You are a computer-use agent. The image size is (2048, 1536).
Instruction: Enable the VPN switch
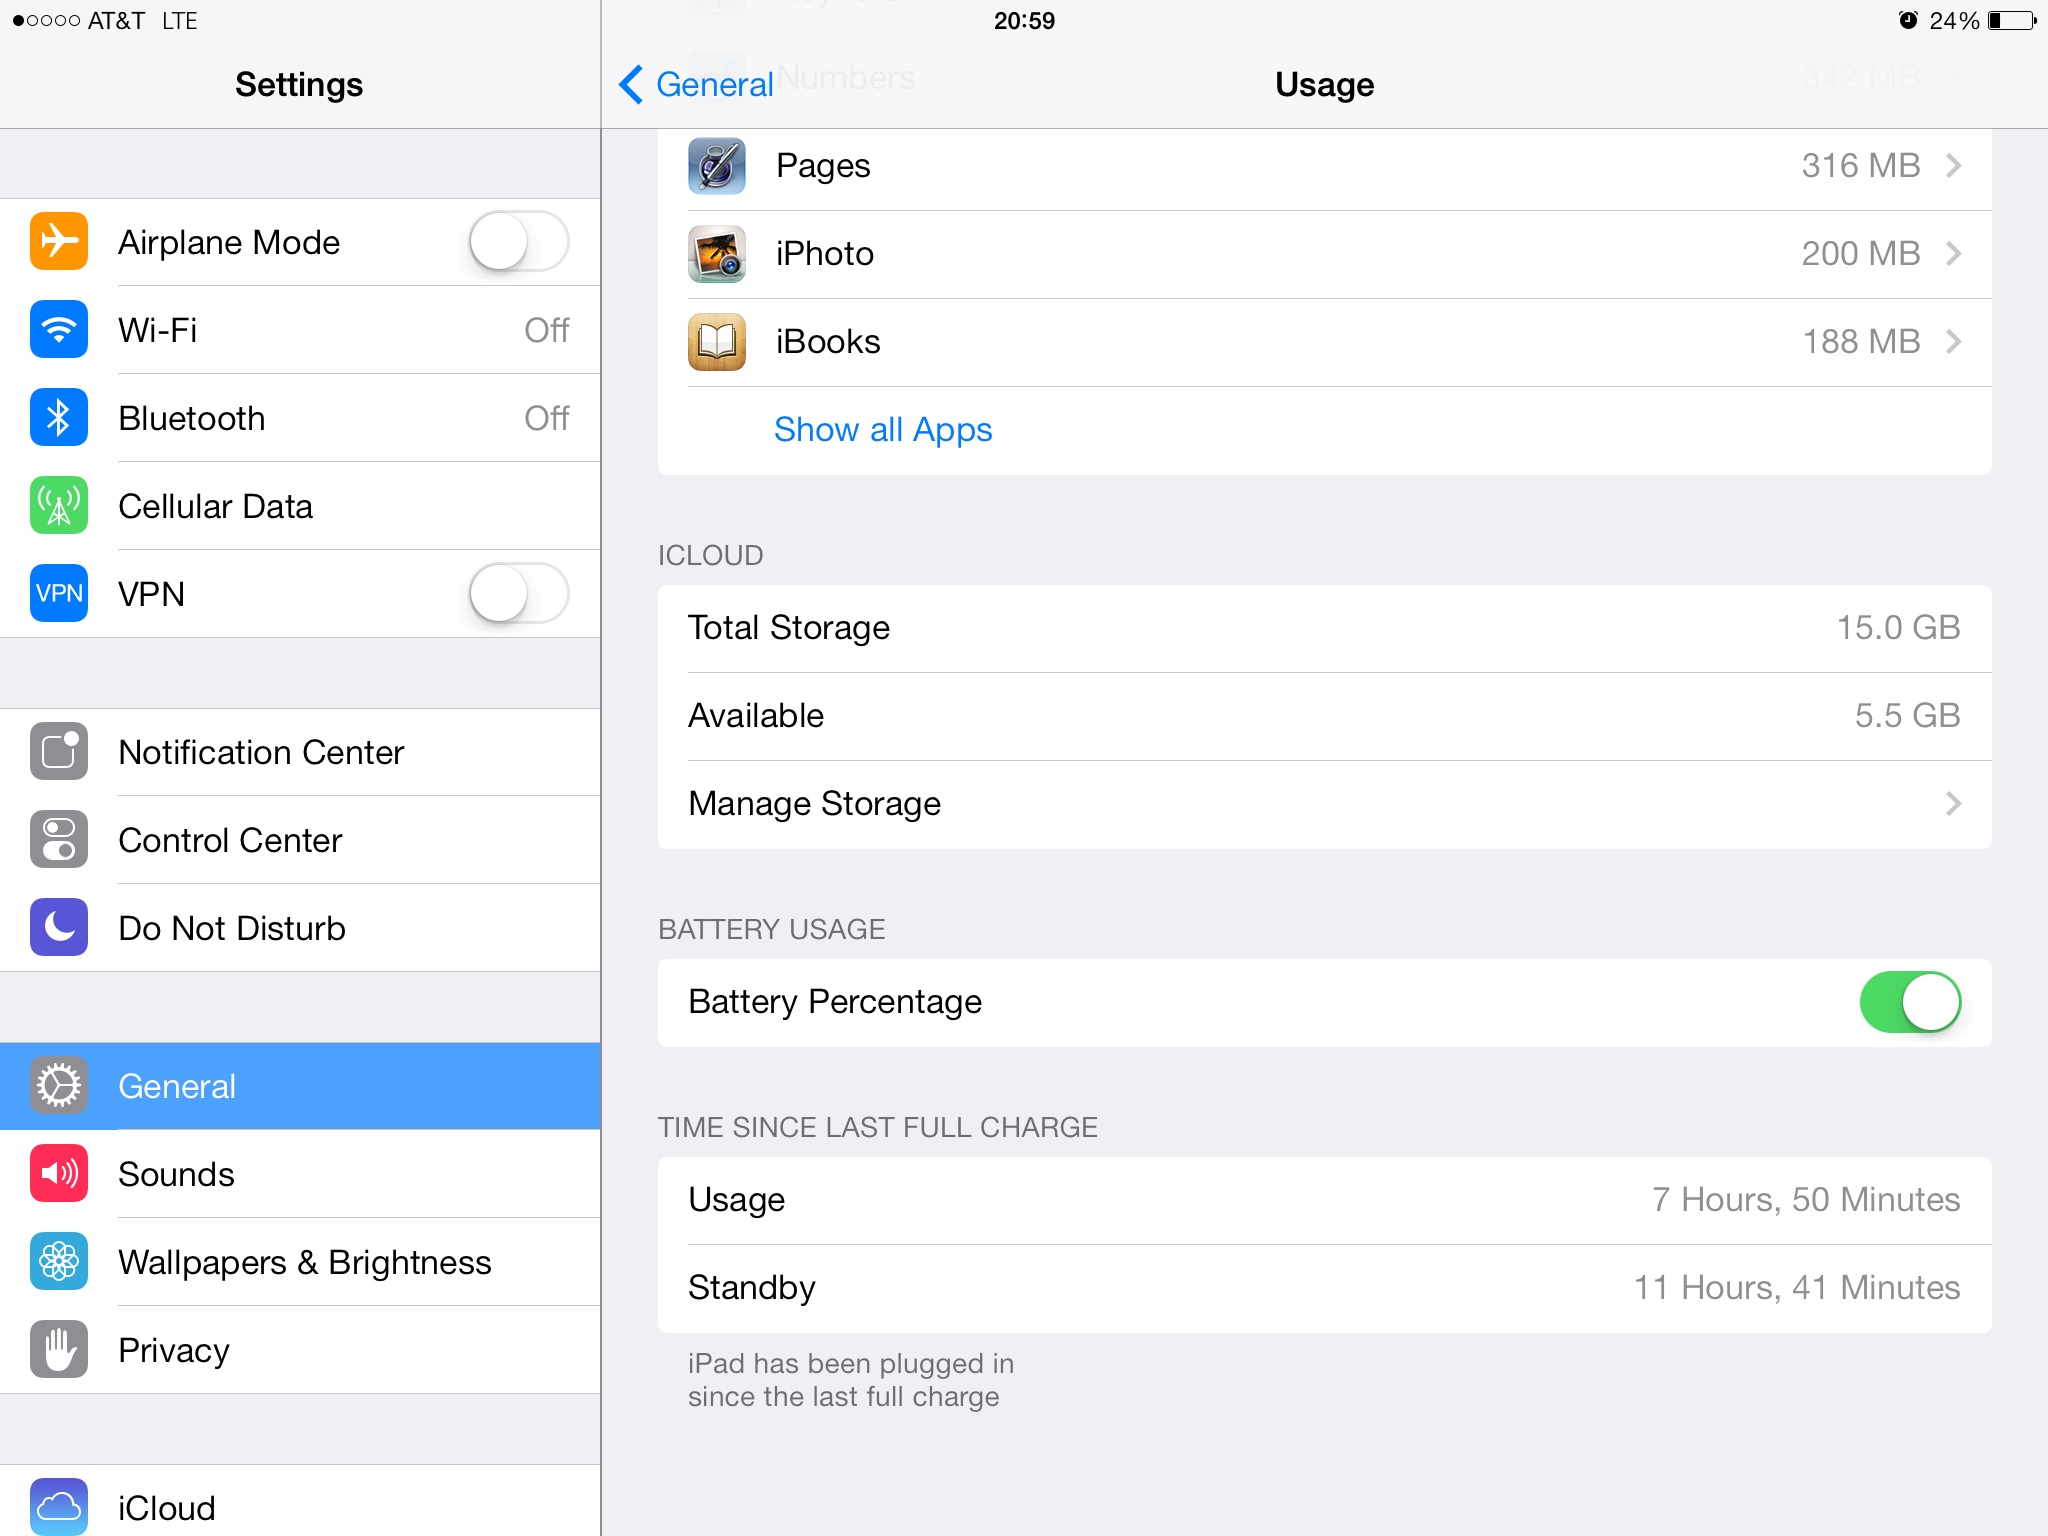(518, 594)
